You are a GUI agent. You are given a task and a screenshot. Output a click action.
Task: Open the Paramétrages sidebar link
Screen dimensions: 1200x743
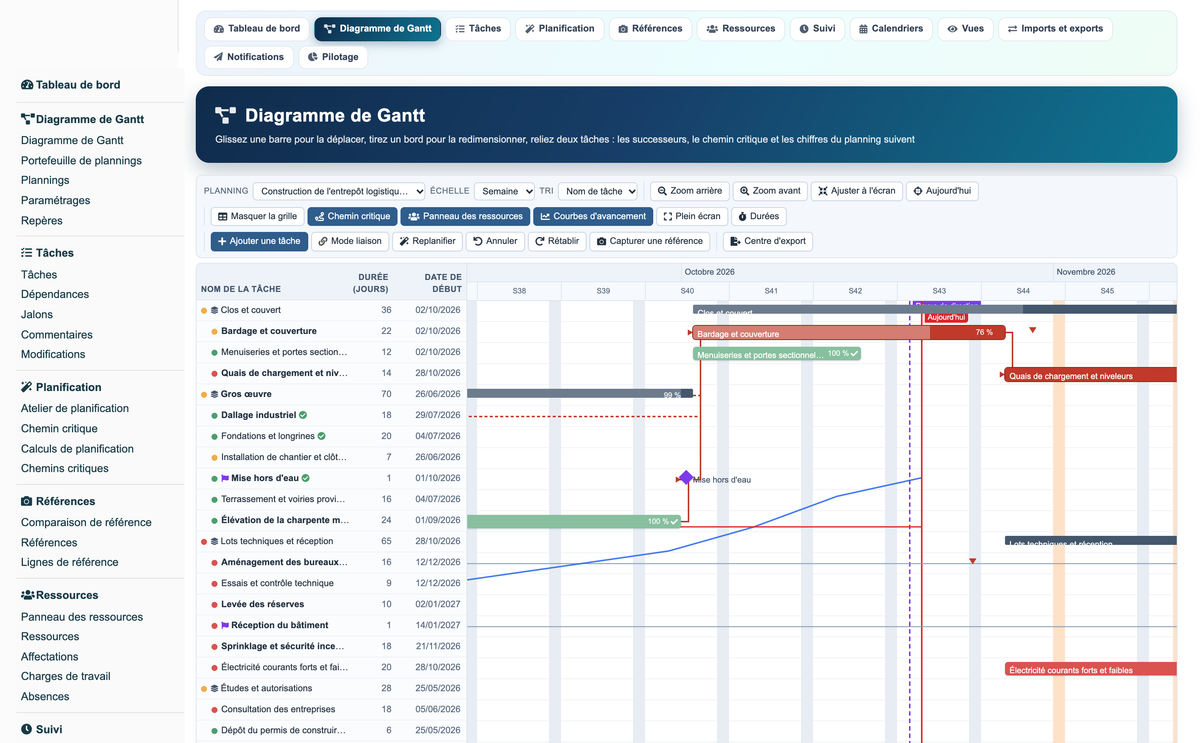click(55, 200)
